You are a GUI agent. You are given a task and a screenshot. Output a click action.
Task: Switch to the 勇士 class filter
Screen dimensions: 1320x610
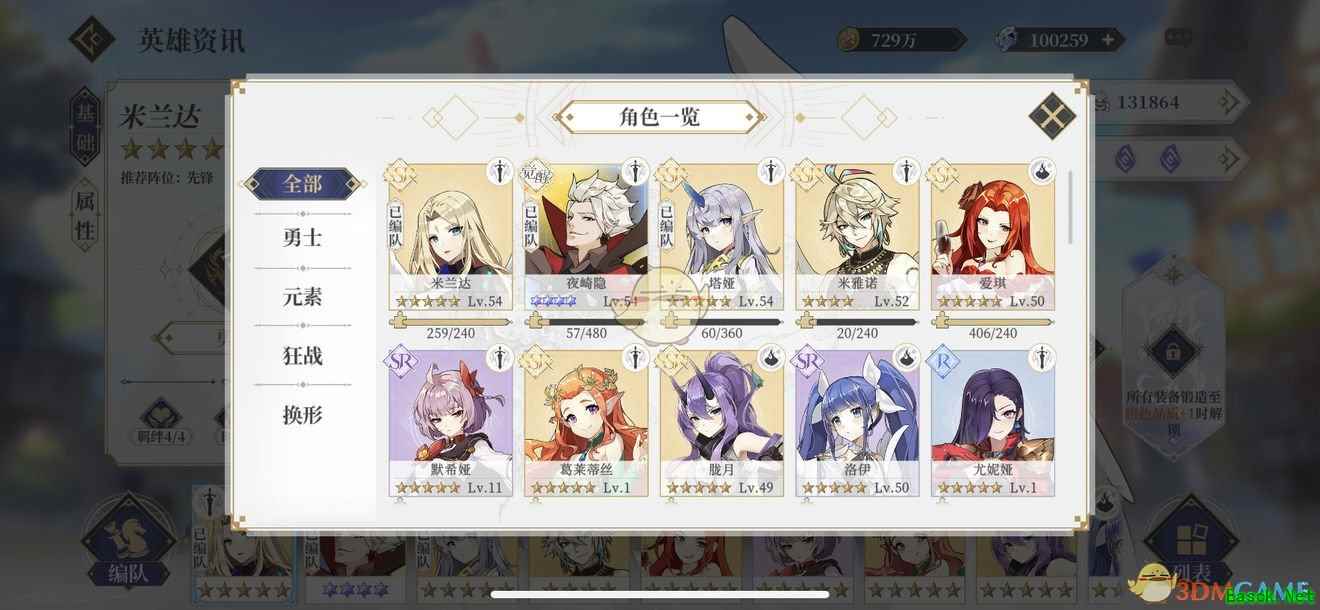[303, 238]
